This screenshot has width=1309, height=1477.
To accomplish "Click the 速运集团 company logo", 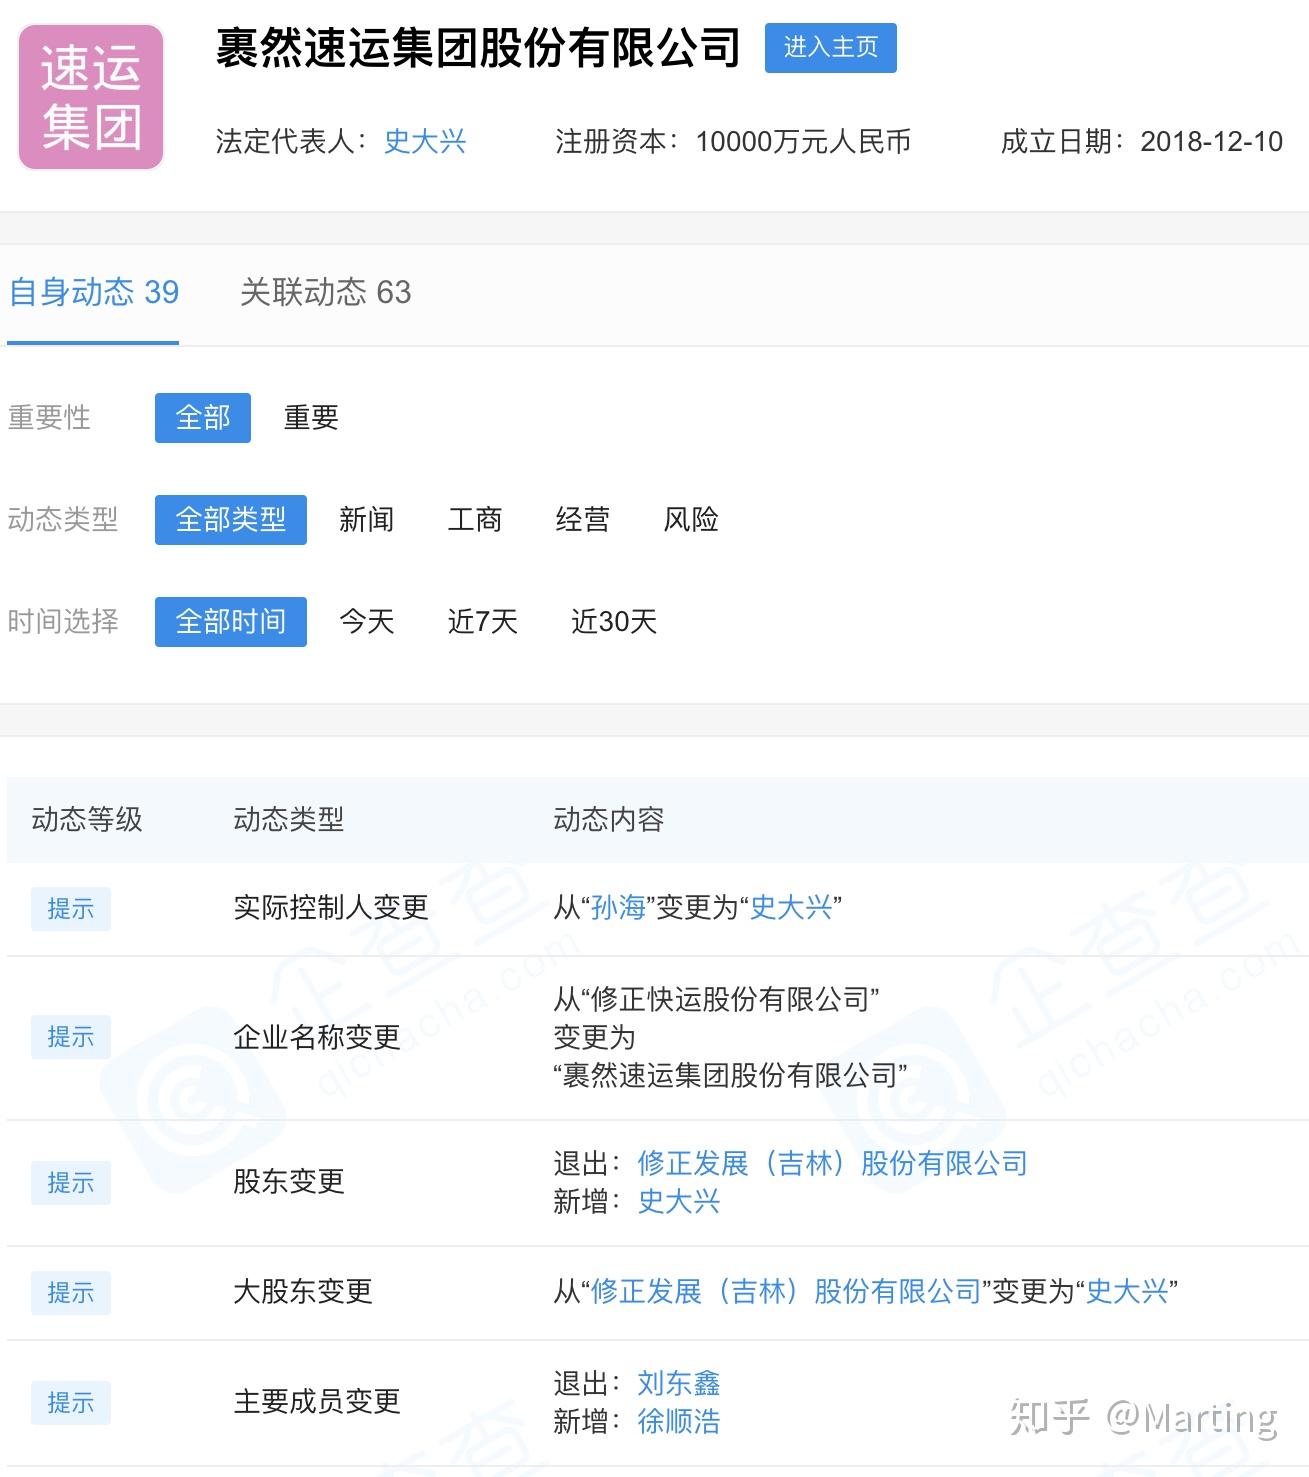I will pos(91,97).
